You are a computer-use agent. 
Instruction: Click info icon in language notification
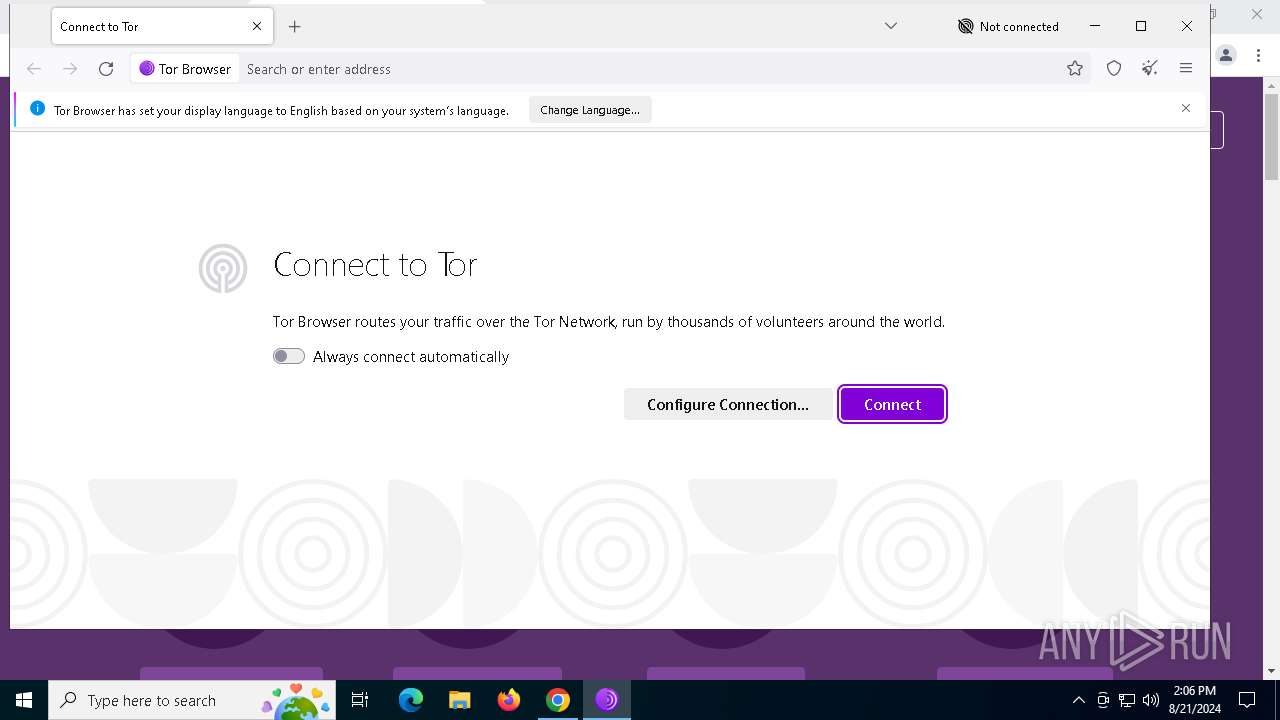[37, 109]
